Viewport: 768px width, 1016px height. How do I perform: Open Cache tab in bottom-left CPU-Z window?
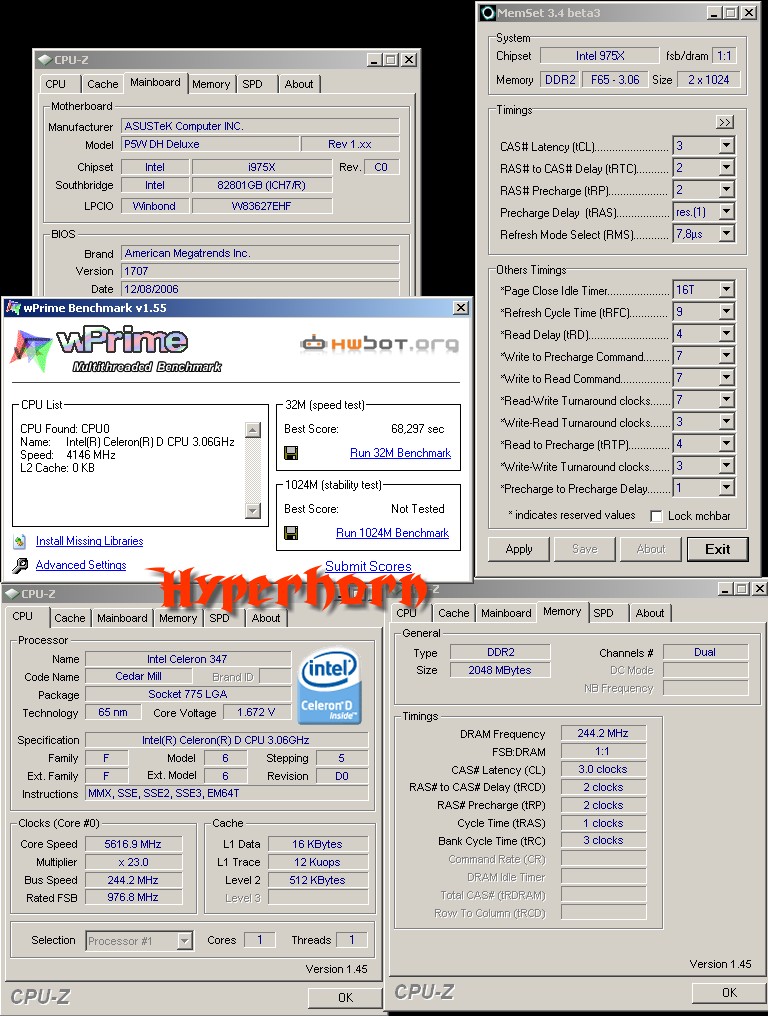[70, 618]
